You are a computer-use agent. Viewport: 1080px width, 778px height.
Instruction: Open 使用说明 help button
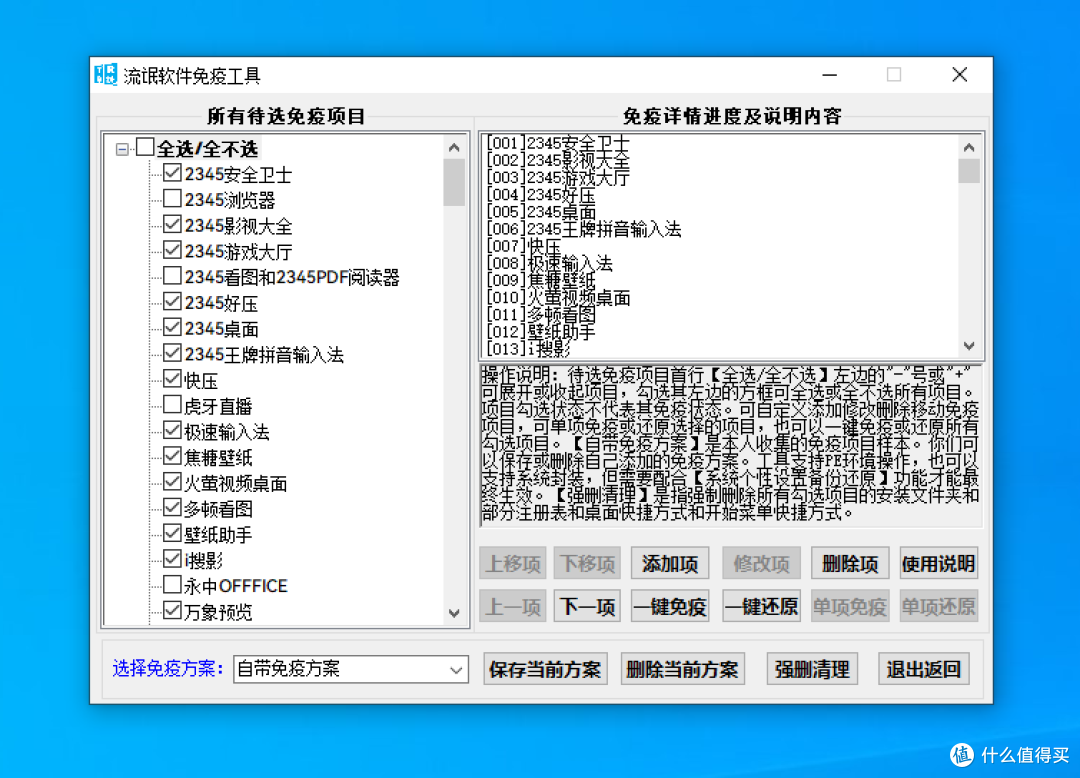(x=939, y=564)
